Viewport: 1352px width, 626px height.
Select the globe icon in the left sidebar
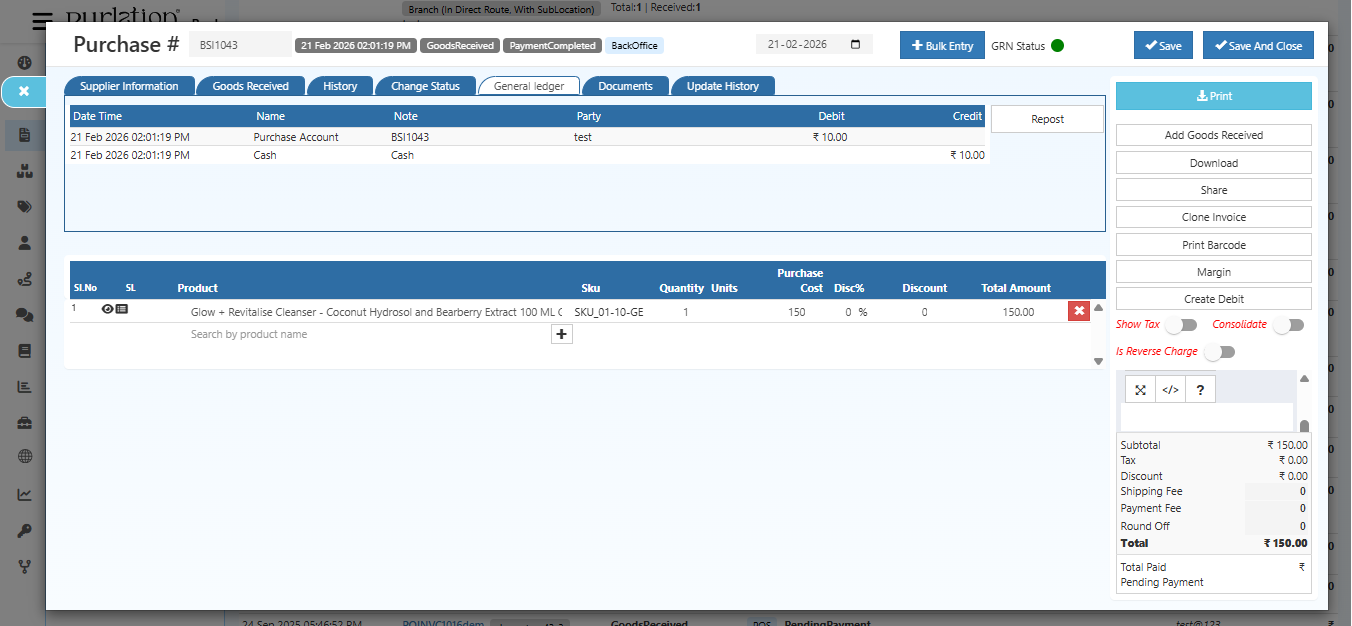[23, 457]
